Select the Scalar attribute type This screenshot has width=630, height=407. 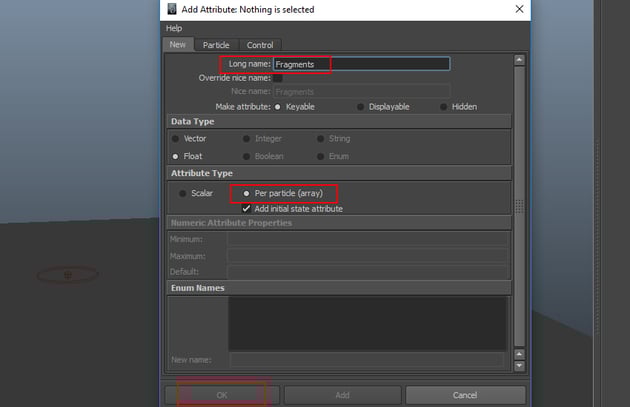182,193
